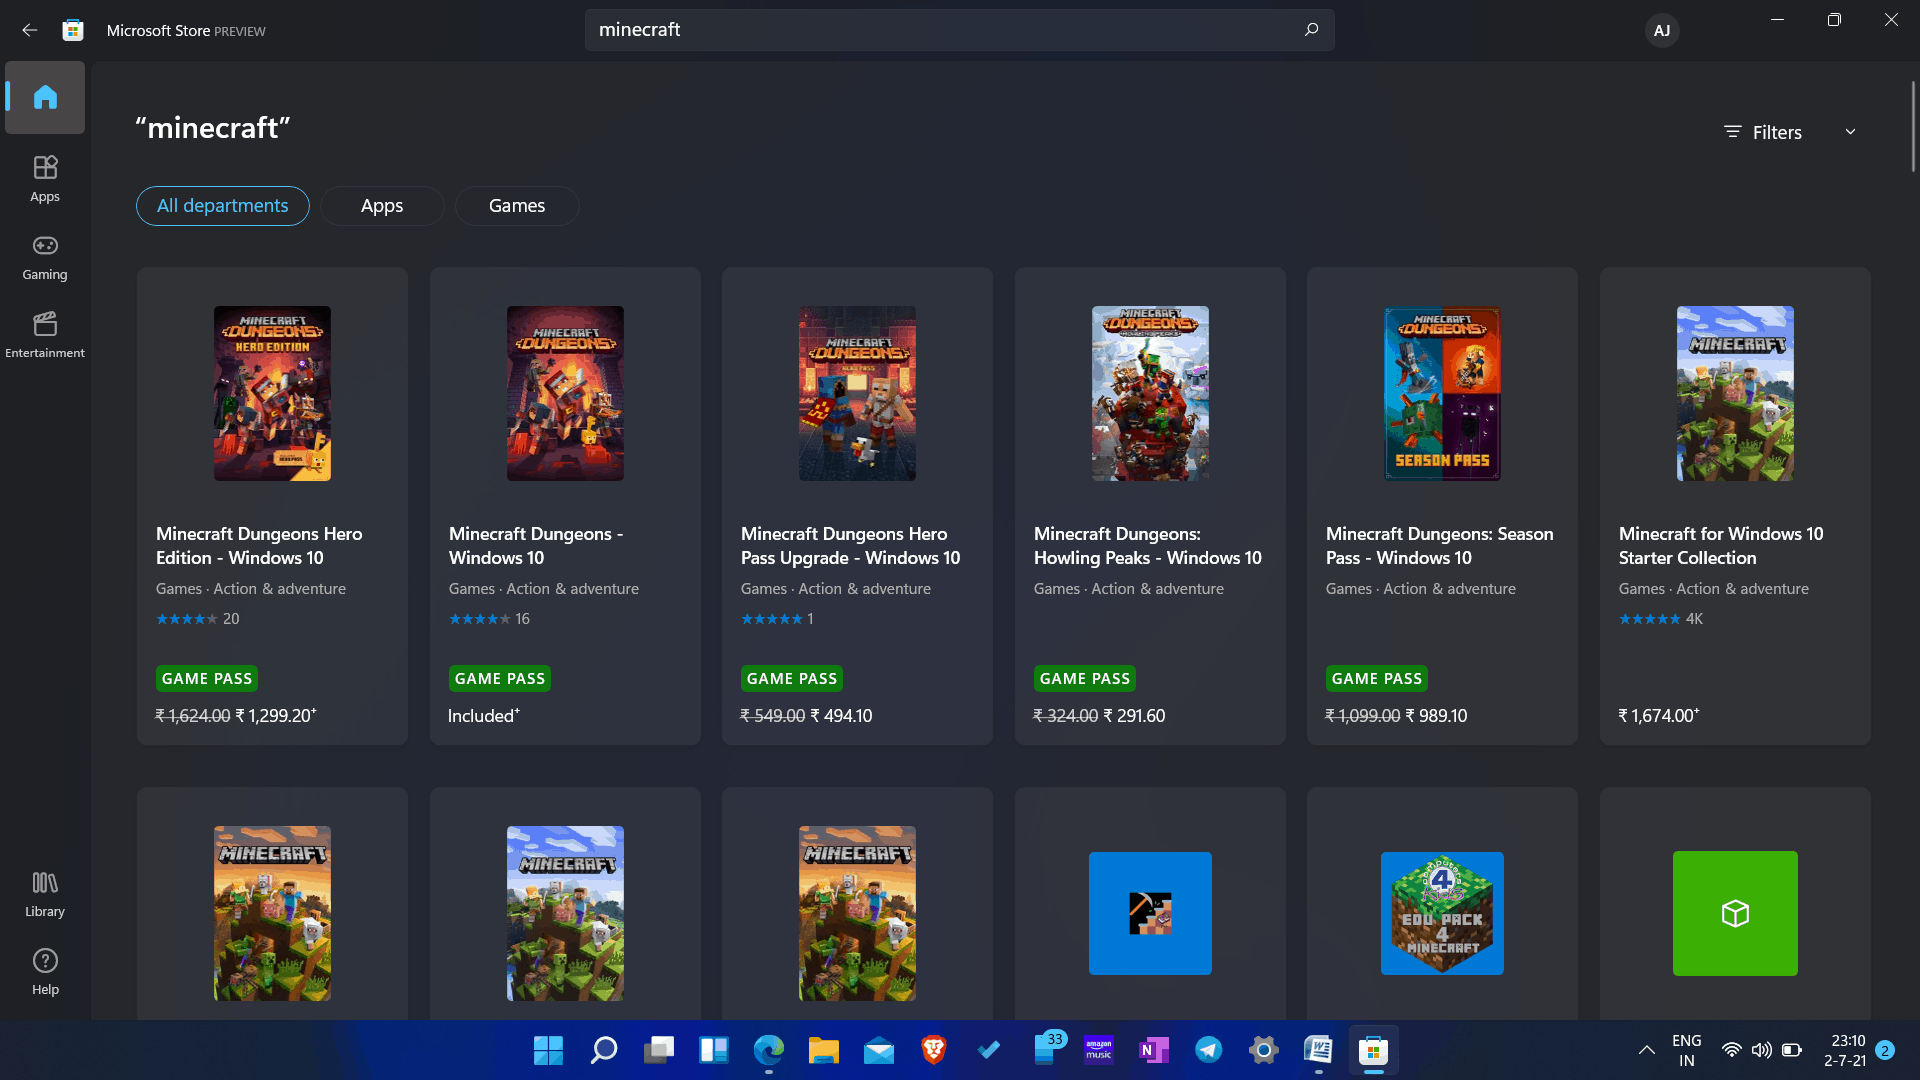The image size is (1920, 1080).
Task: Click the user account icon AJ
Action: tap(1662, 29)
